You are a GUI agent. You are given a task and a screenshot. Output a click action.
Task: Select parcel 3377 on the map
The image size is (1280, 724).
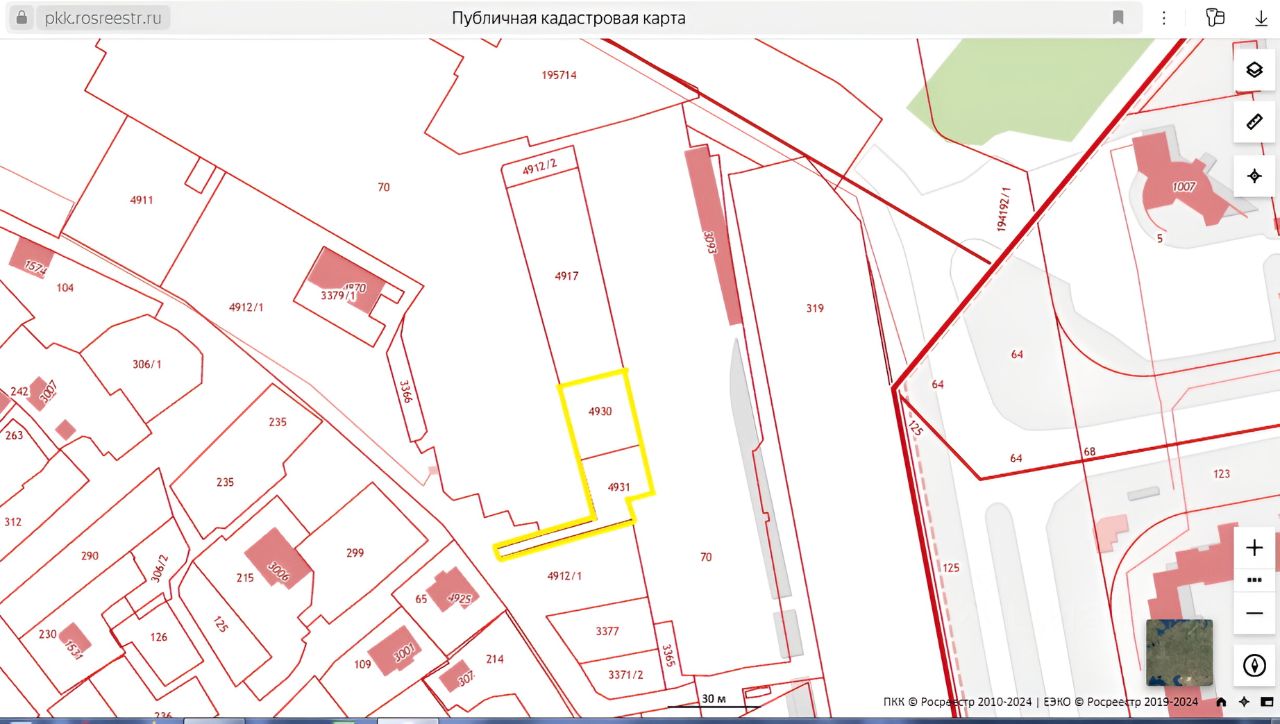click(x=607, y=630)
